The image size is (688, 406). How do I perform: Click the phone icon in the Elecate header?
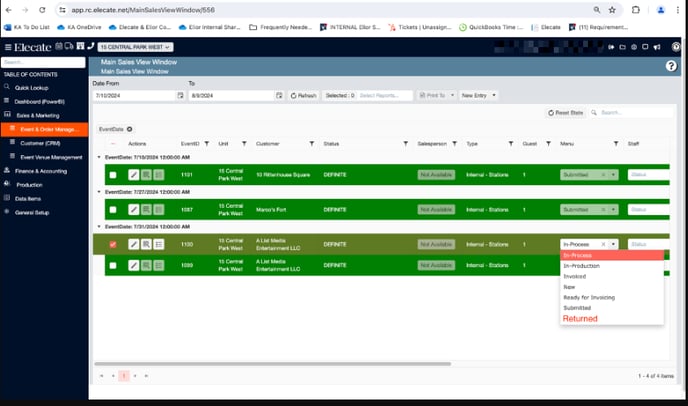click(90, 46)
